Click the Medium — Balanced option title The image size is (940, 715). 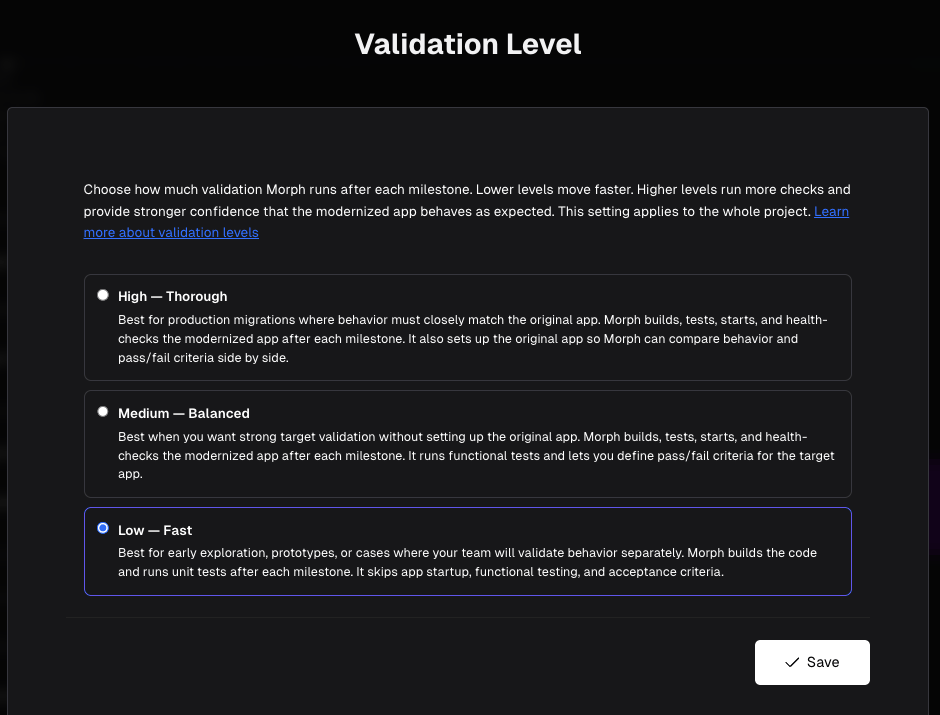[x=183, y=413]
